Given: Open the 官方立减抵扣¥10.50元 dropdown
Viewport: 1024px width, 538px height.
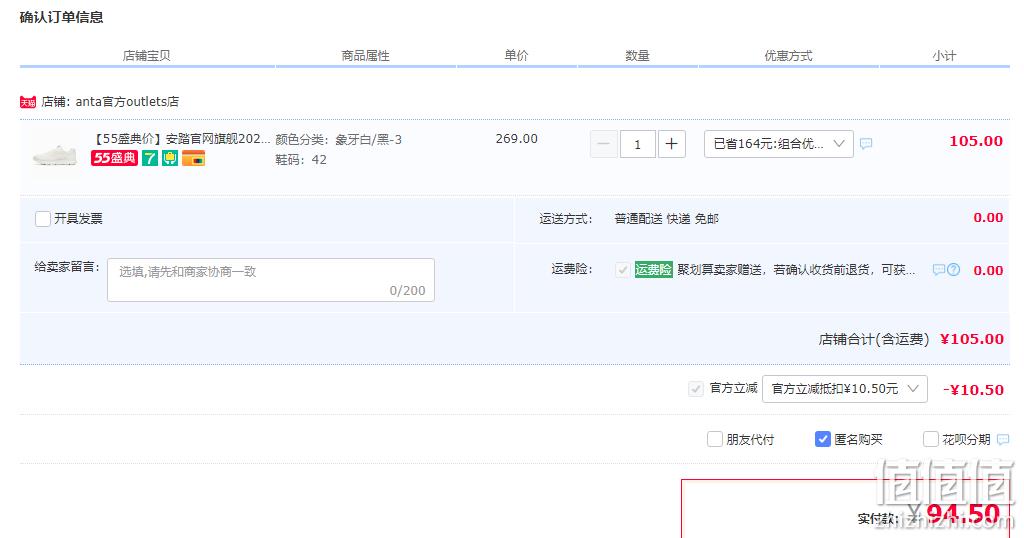Looking at the screenshot, I should [844, 388].
